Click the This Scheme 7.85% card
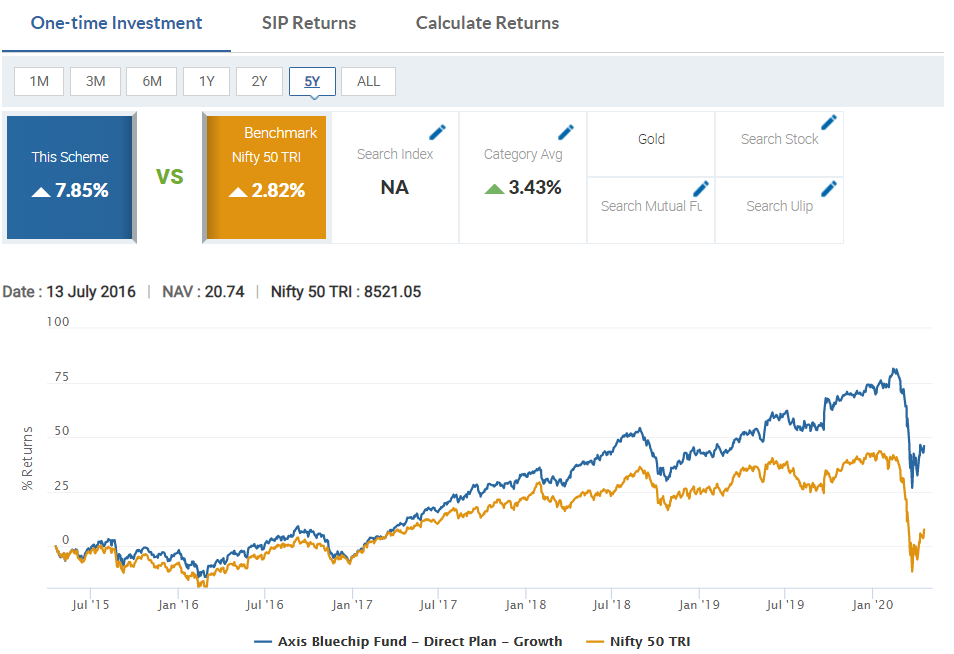The height and width of the screenshot is (654, 954). 70,177
